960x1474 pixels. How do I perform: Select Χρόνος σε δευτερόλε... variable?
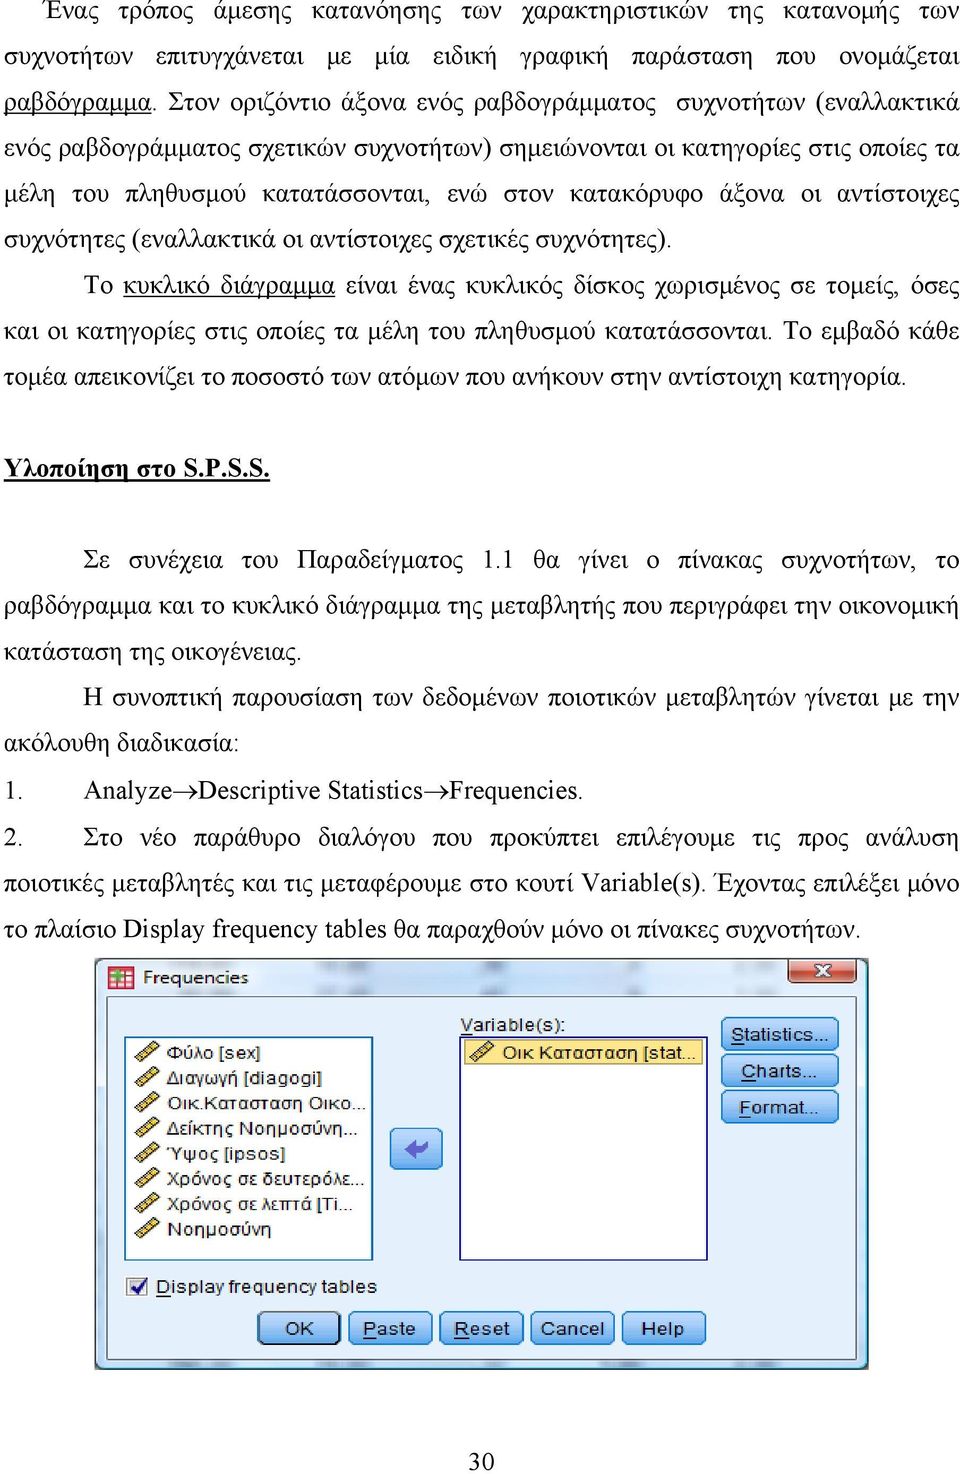265,1178
